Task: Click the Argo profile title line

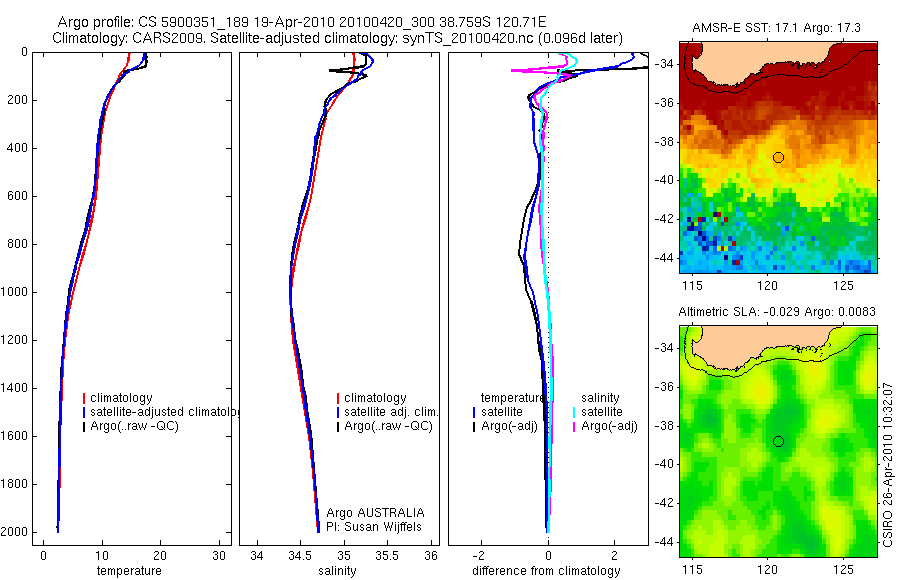Action: (x=302, y=22)
